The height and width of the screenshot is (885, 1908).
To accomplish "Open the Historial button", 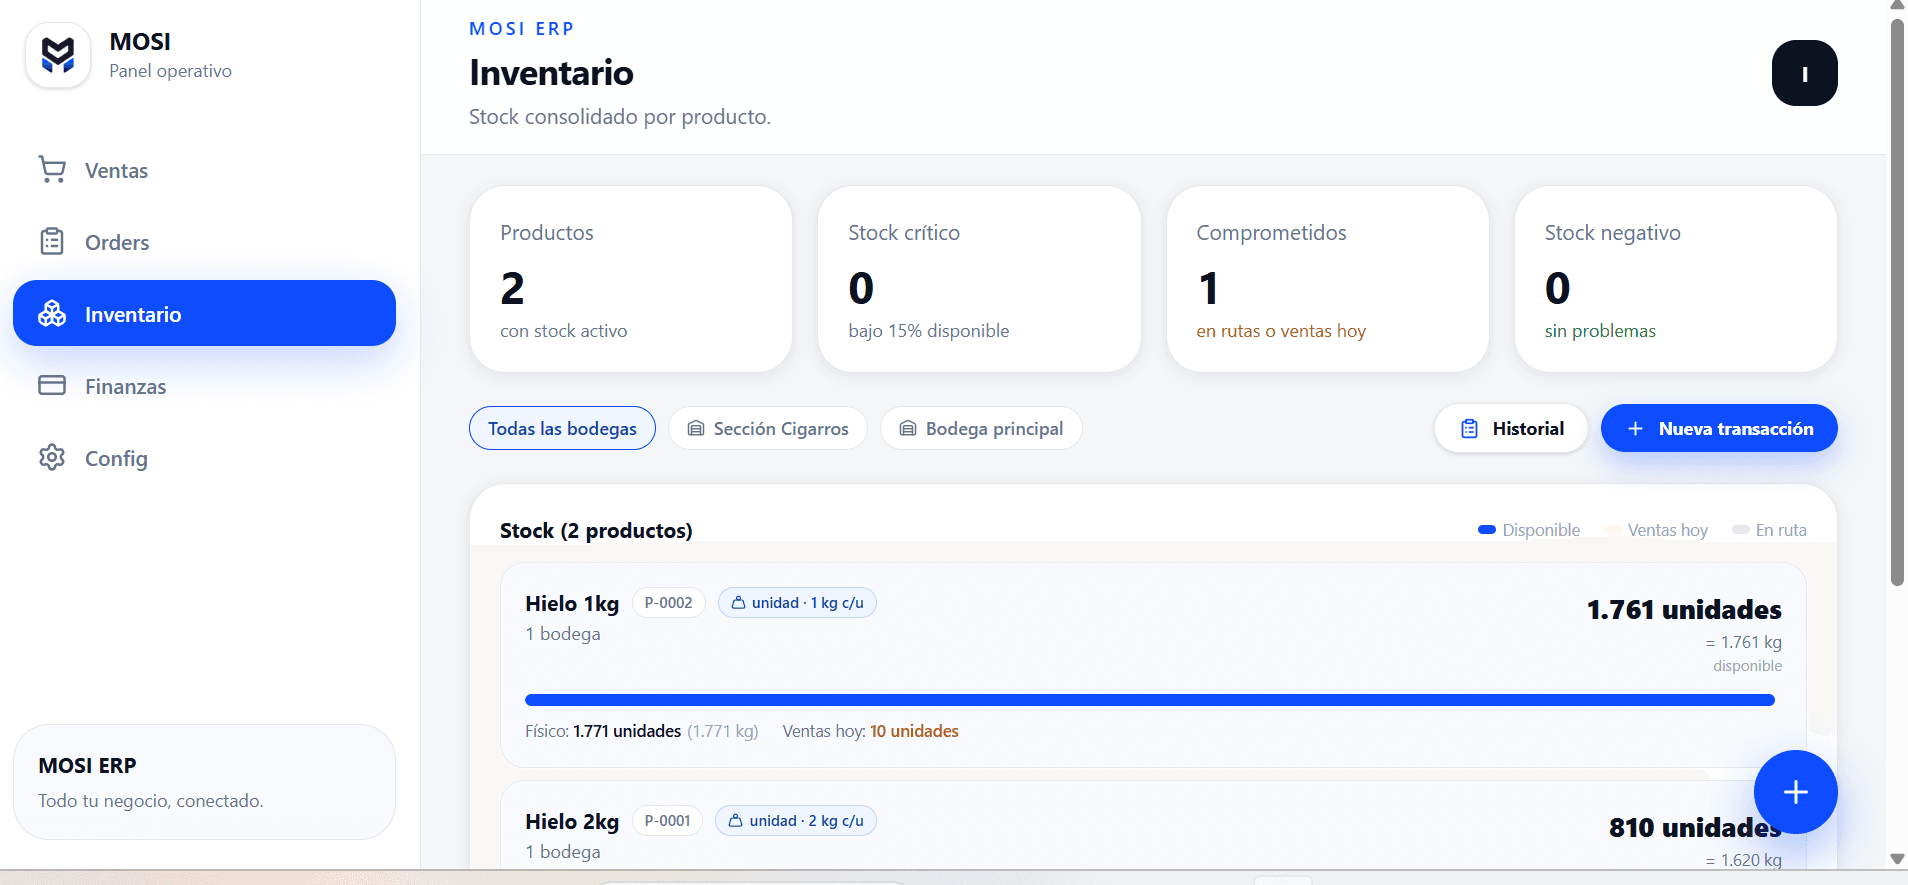I will [x=1511, y=428].
